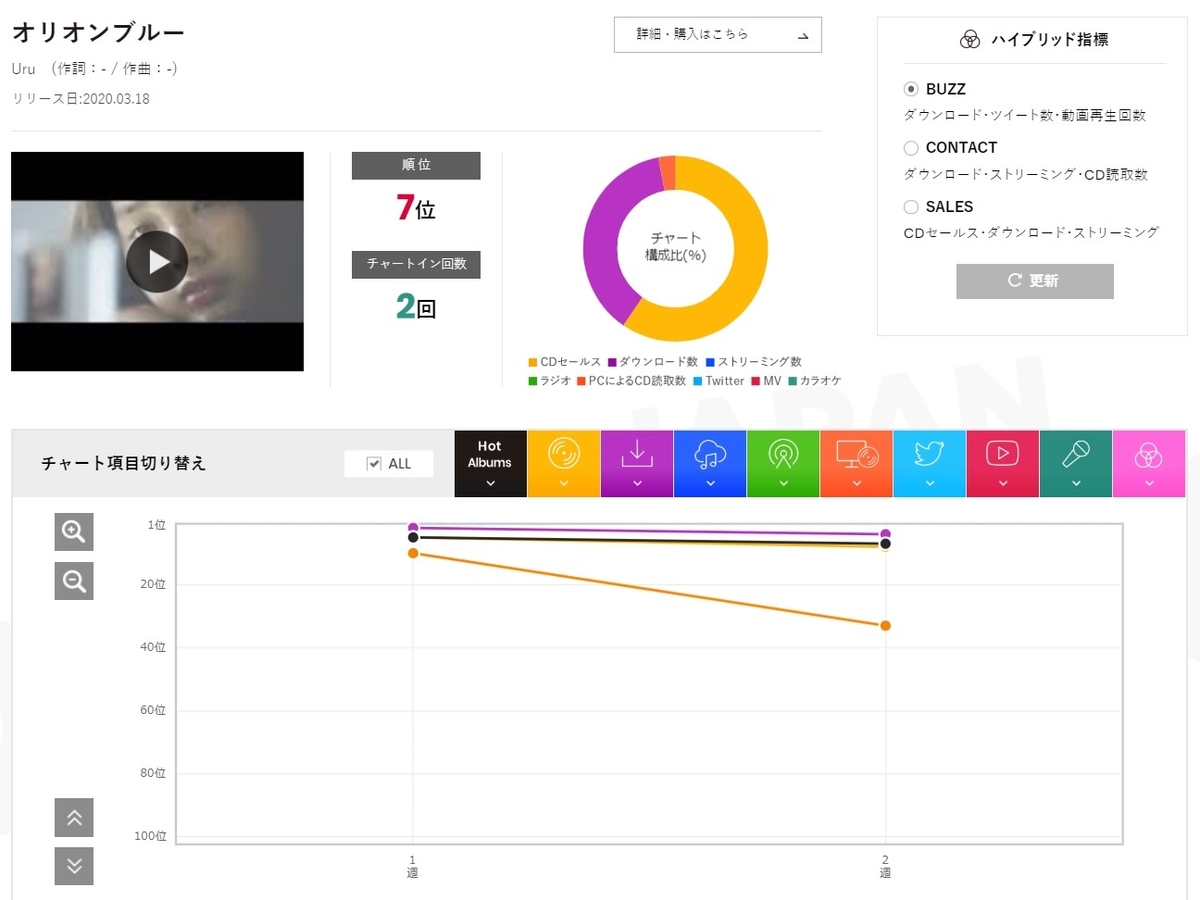Toggle the ALL checkbox

(374, 464)
